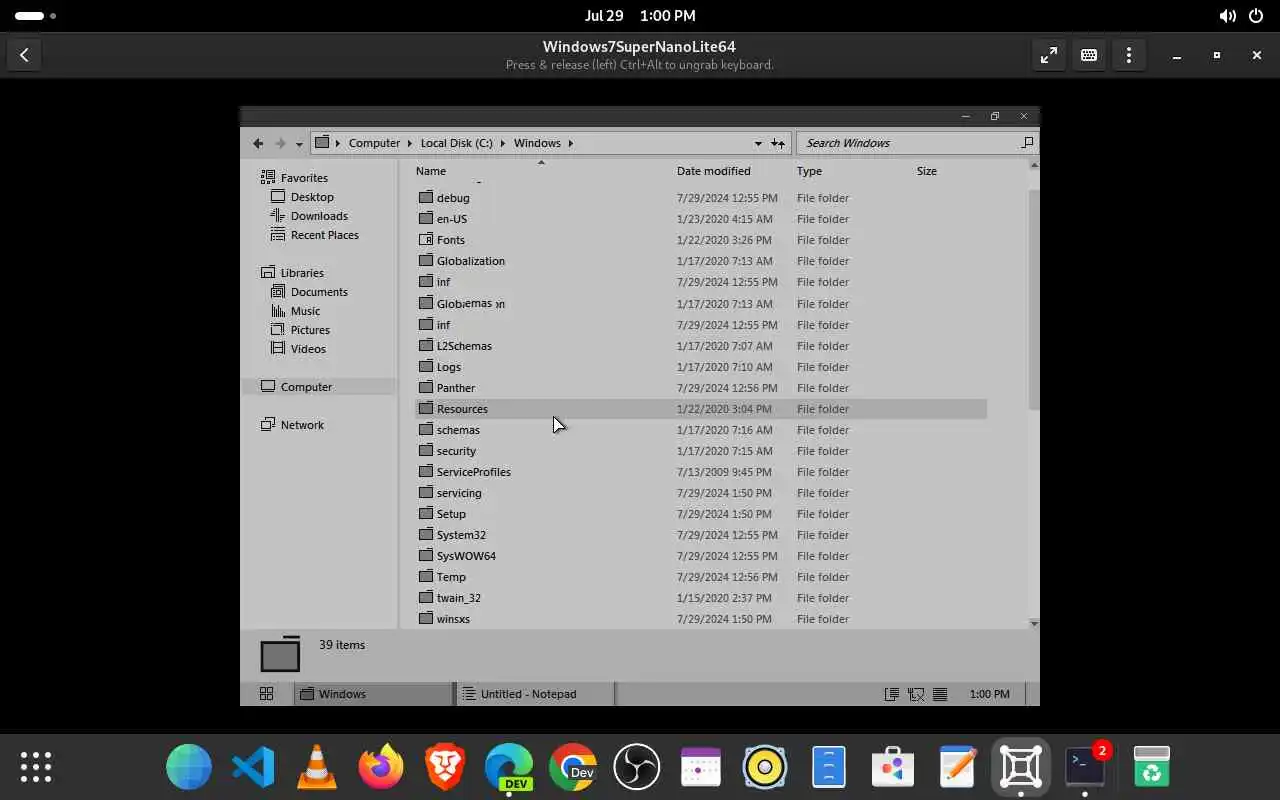Select Computer in navigation pane
Image resolution: width=1280 pixels, height=800 pixels.
(x=306, y=387)
